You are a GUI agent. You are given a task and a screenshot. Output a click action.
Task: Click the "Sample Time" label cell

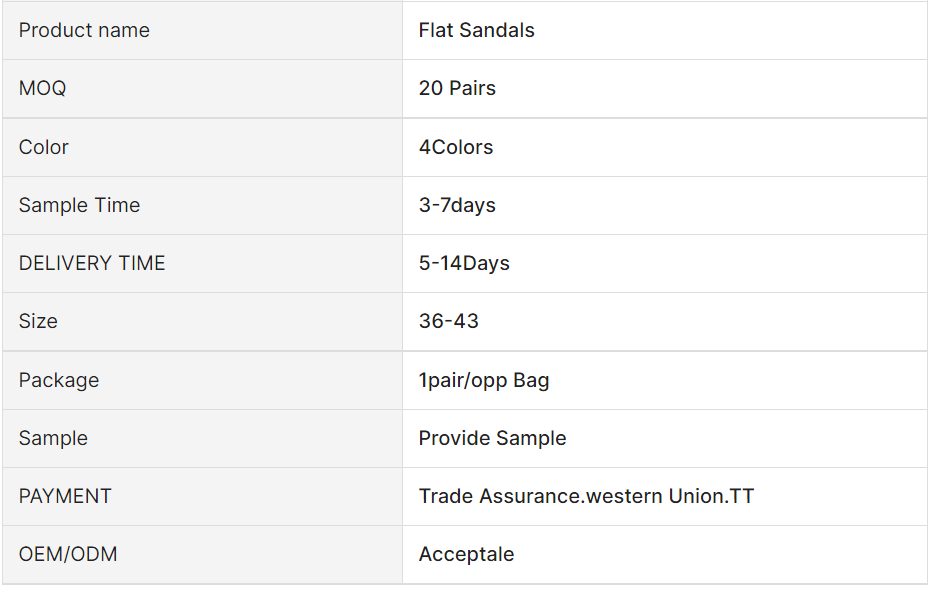79,205
